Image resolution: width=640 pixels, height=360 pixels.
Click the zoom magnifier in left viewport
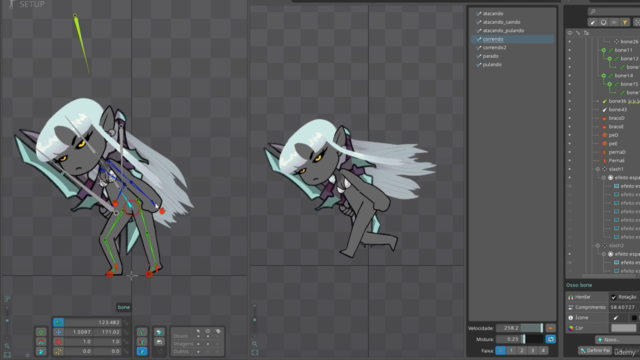7,346
